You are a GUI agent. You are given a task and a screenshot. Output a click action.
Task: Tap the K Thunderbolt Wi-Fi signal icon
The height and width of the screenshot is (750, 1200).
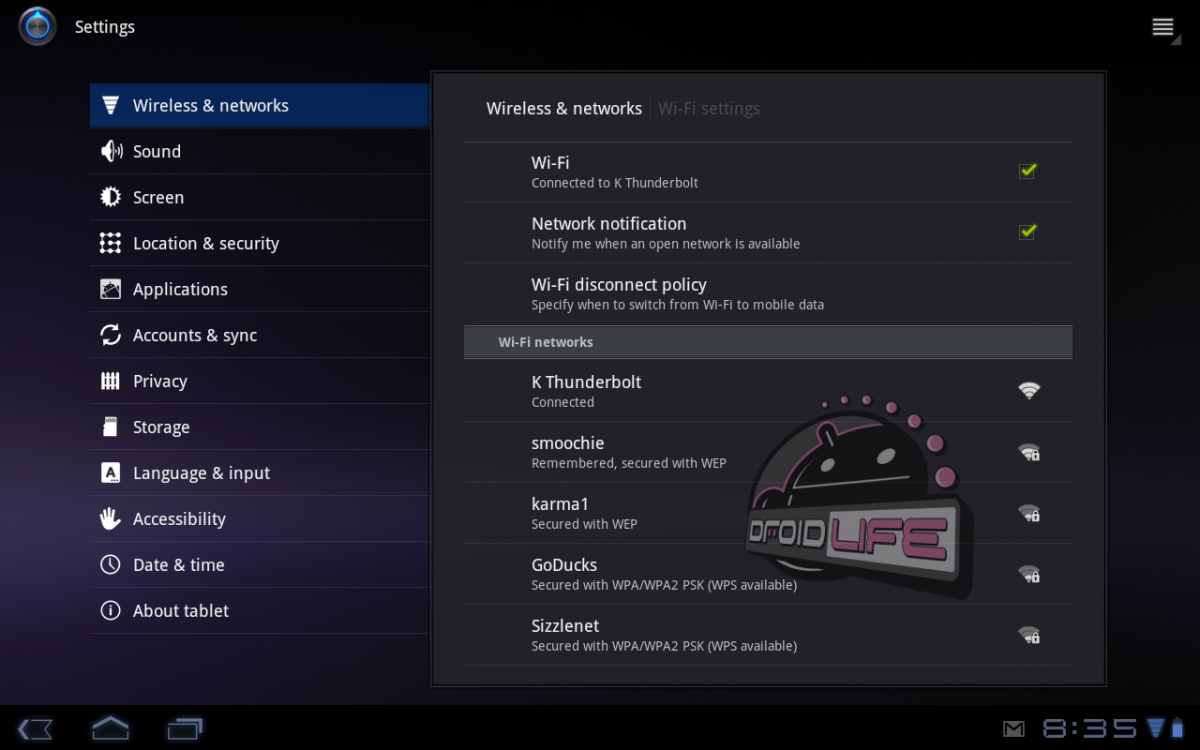point(1028,391)
